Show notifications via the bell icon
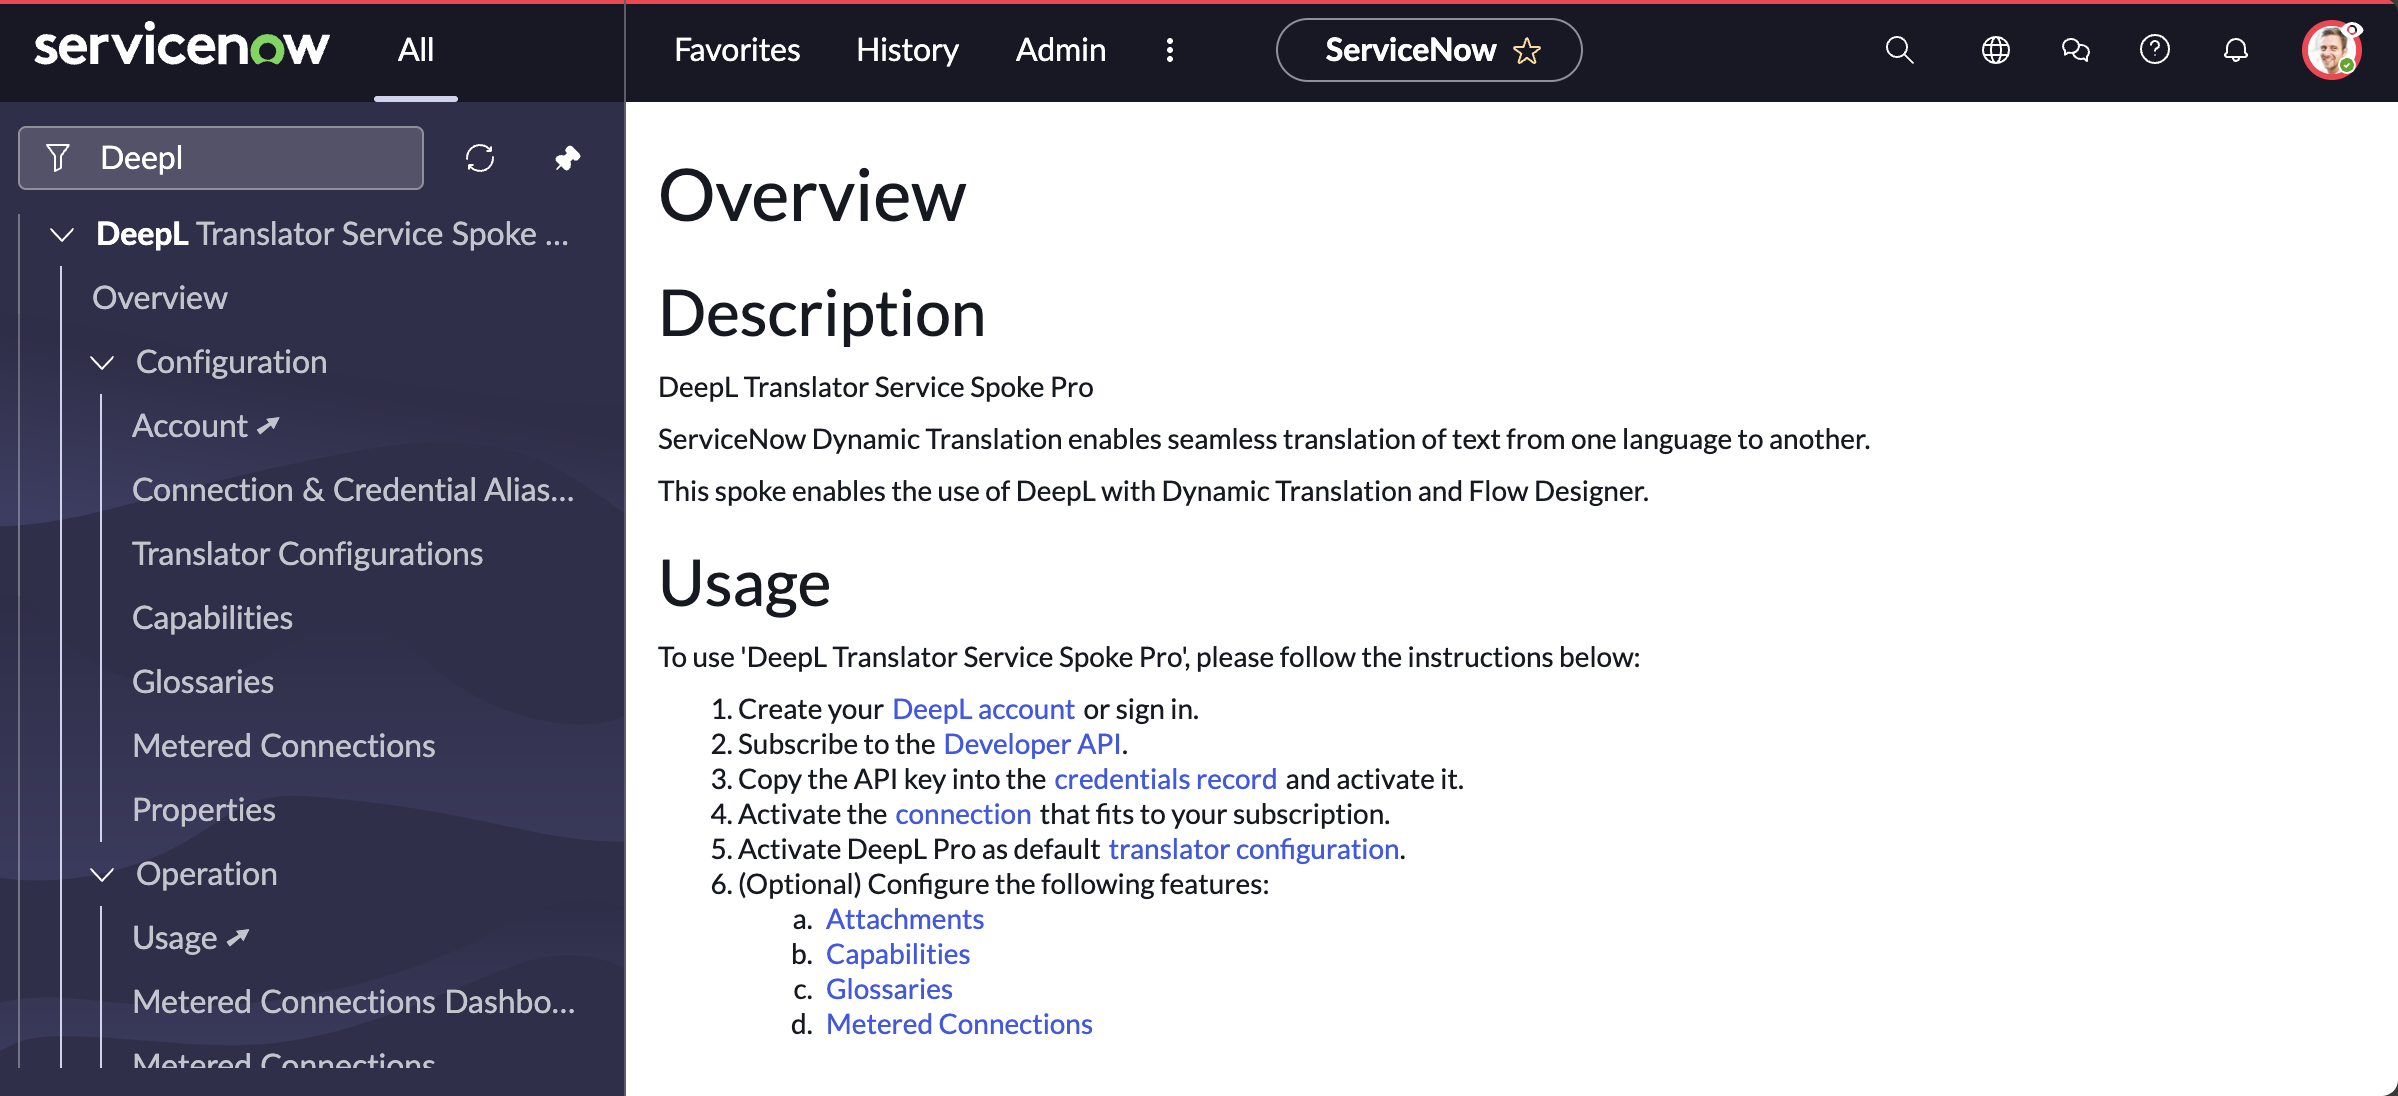Screen dimensions: 2398x1096 2236,50
